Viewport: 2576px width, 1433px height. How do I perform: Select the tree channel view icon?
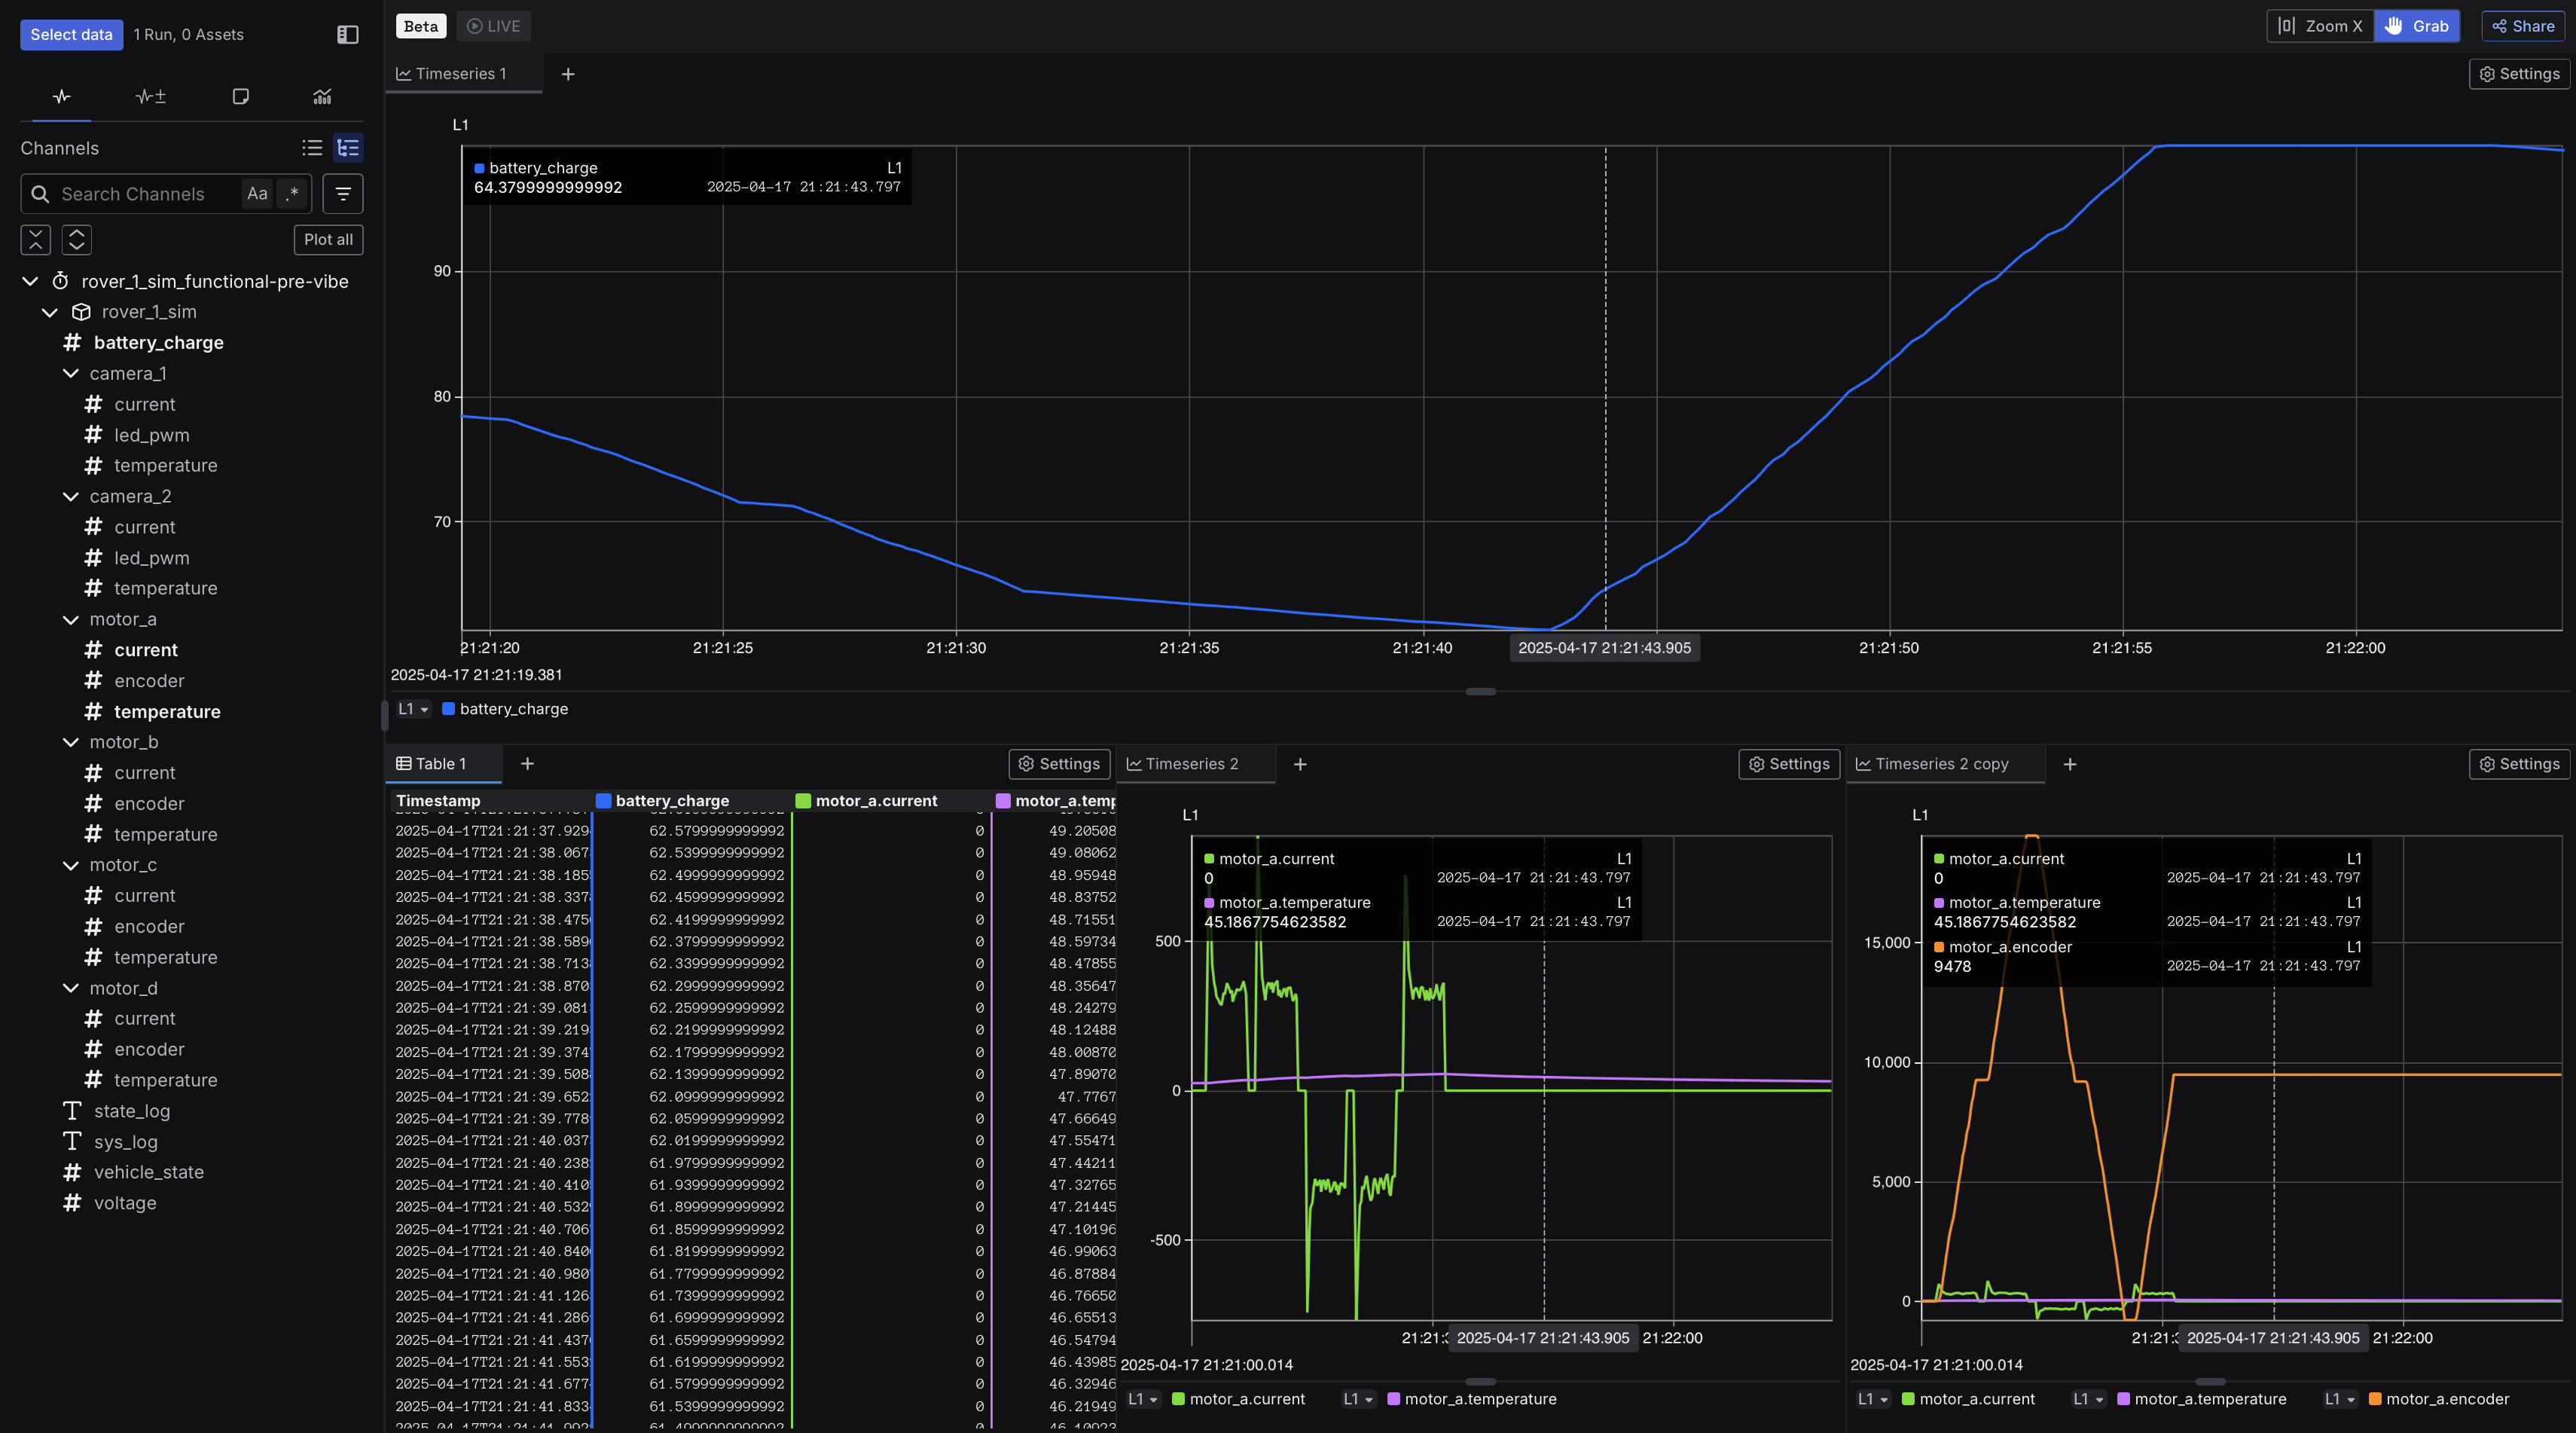348,148
